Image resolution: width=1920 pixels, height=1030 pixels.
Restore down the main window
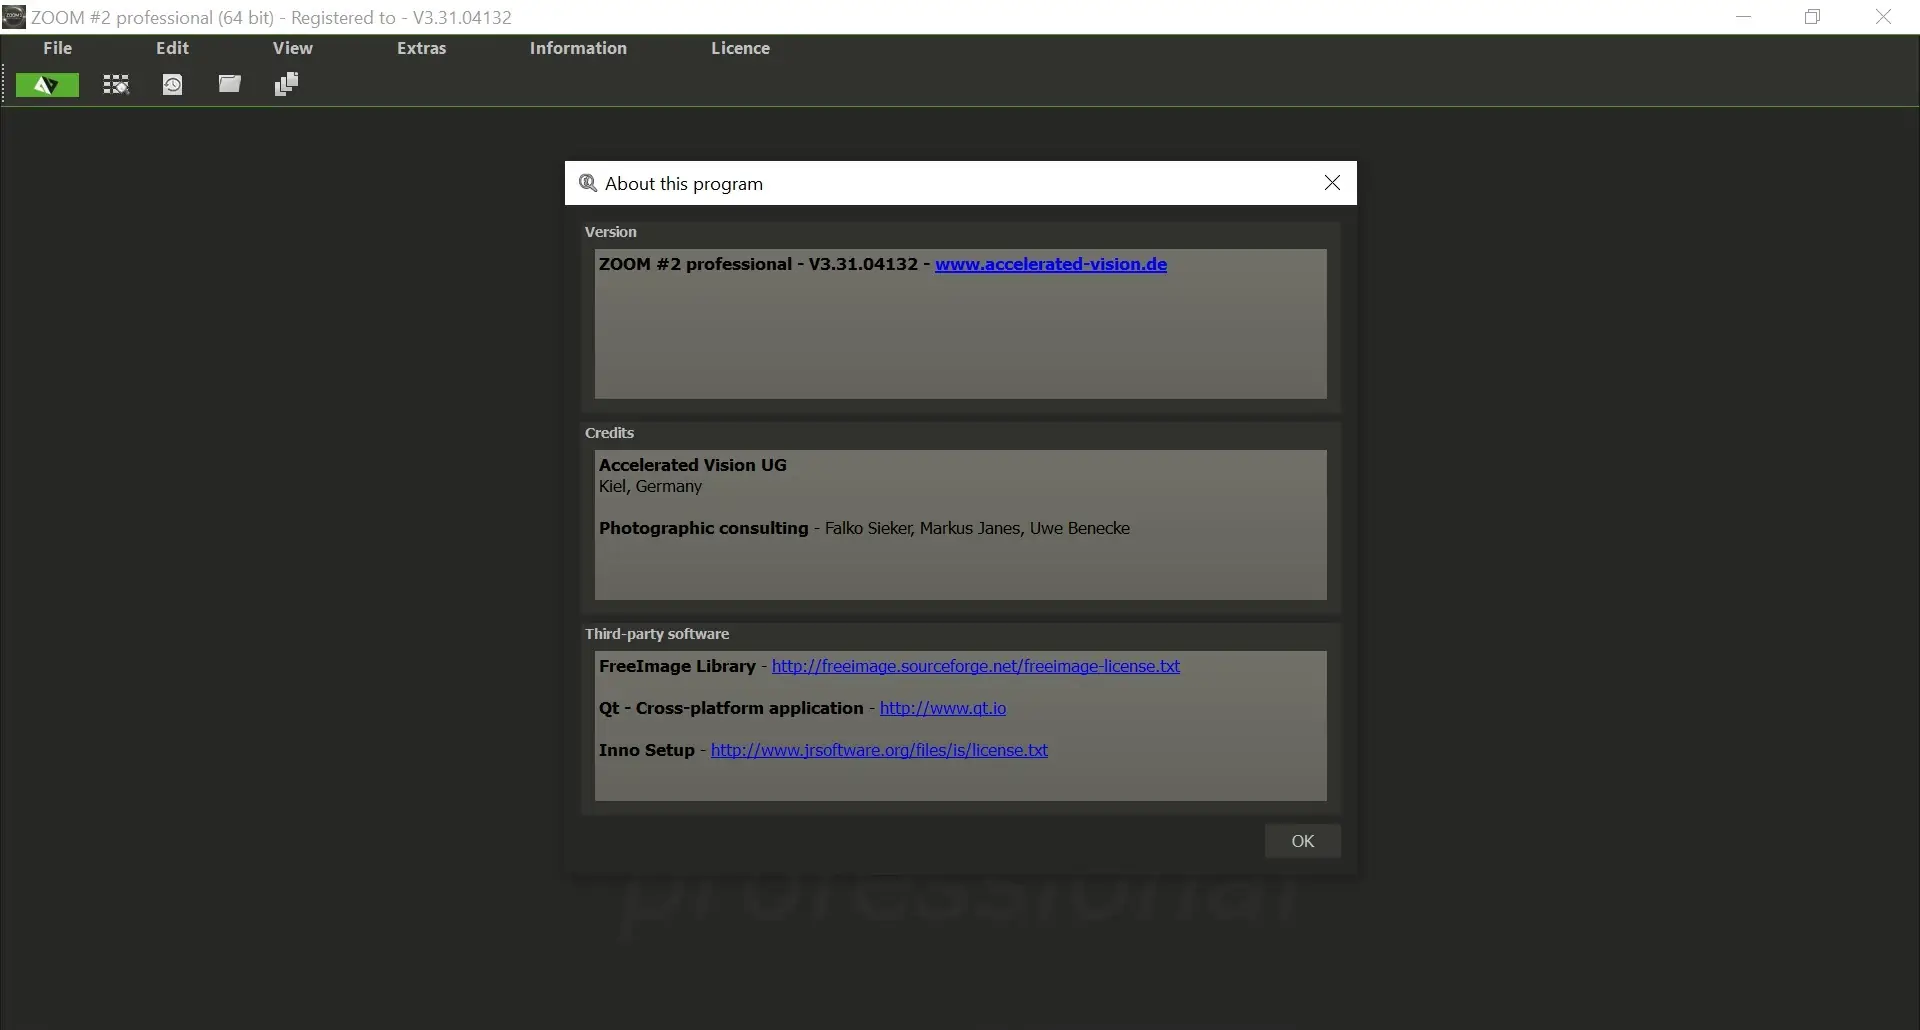[x=1813, y=17]
